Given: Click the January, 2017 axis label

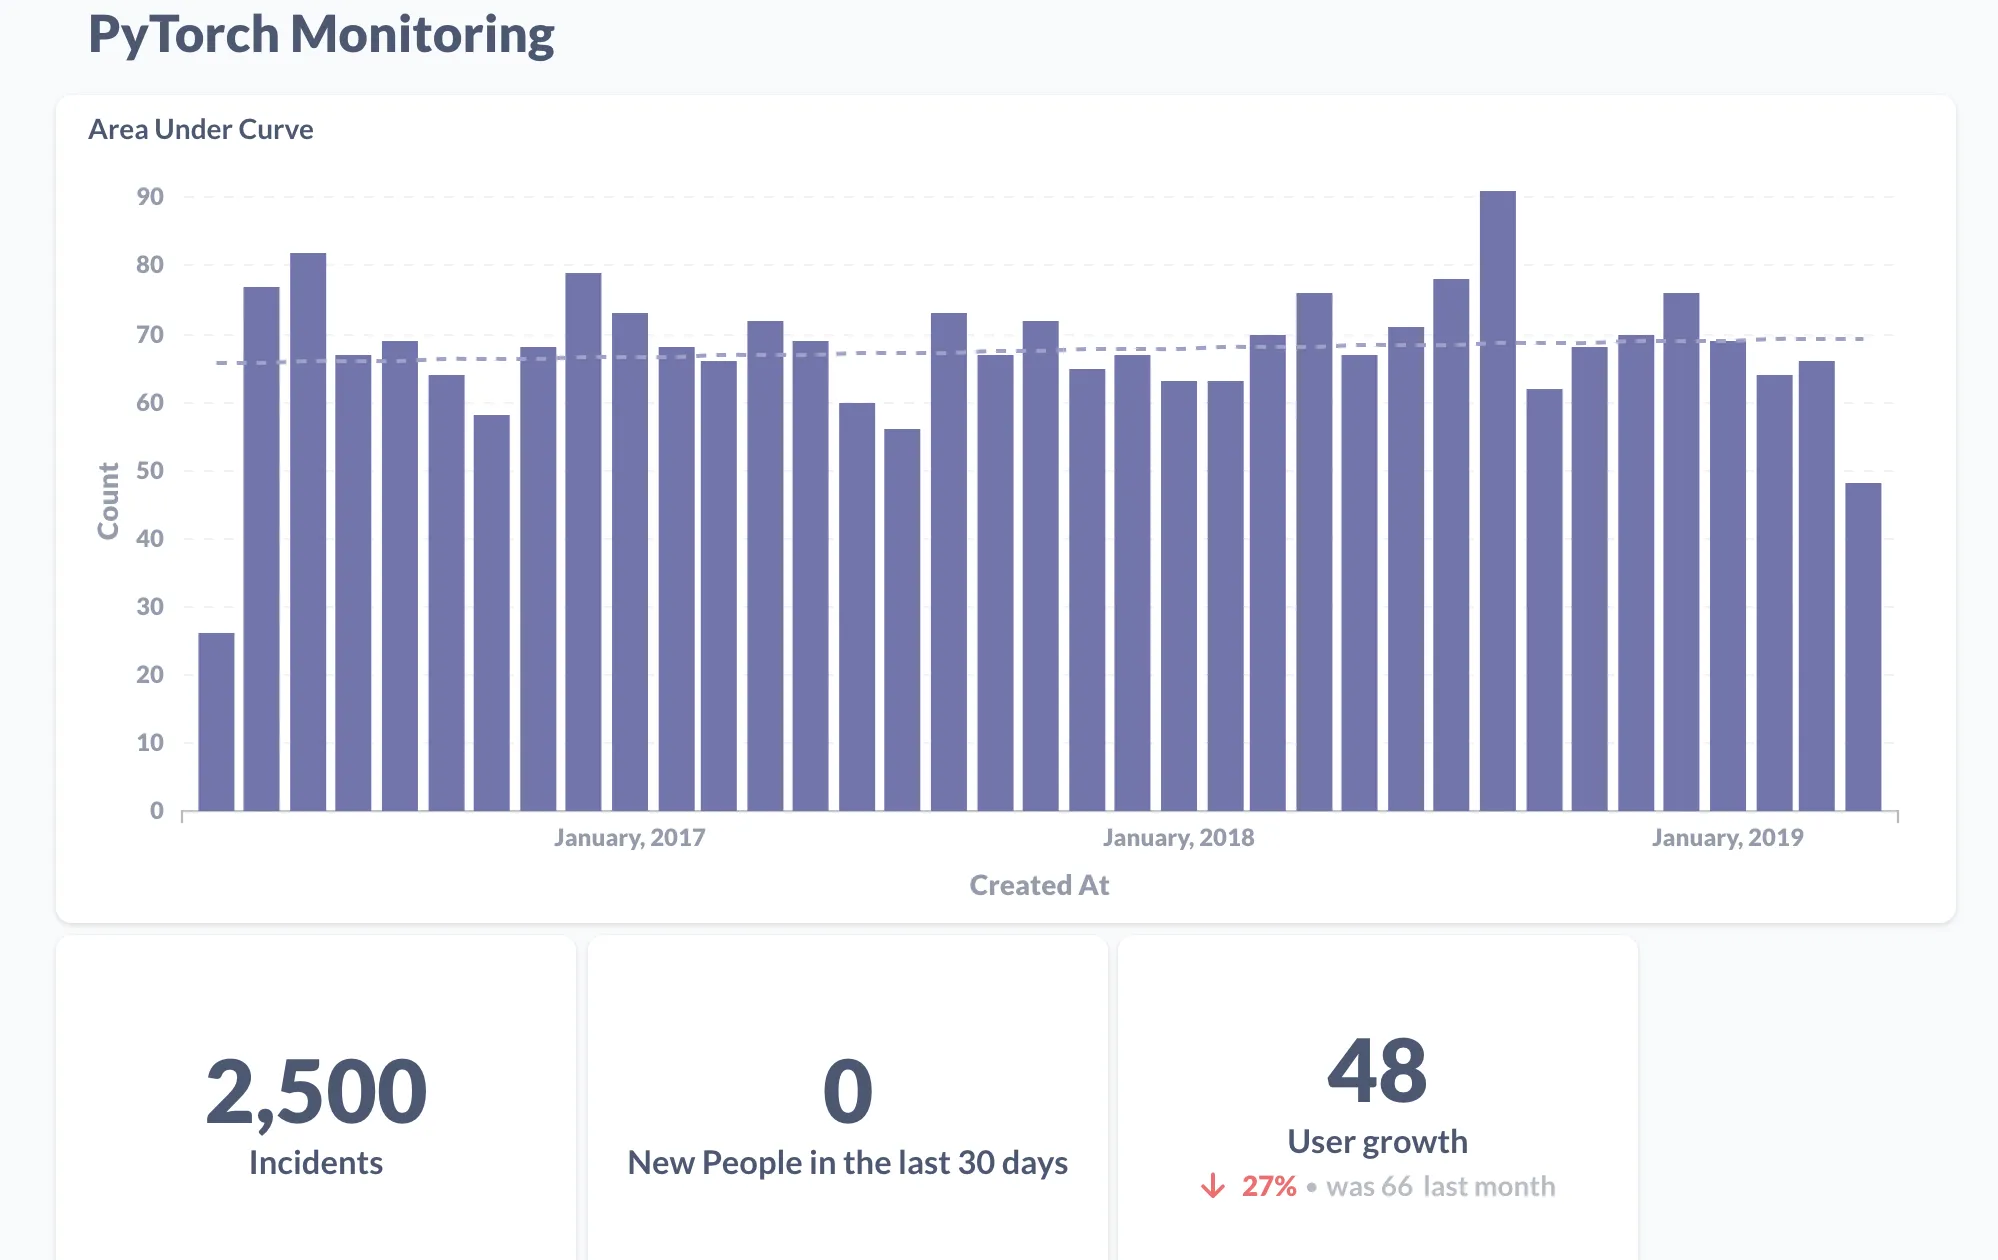Looking at the screenshot, I should [x=630, y=838].
